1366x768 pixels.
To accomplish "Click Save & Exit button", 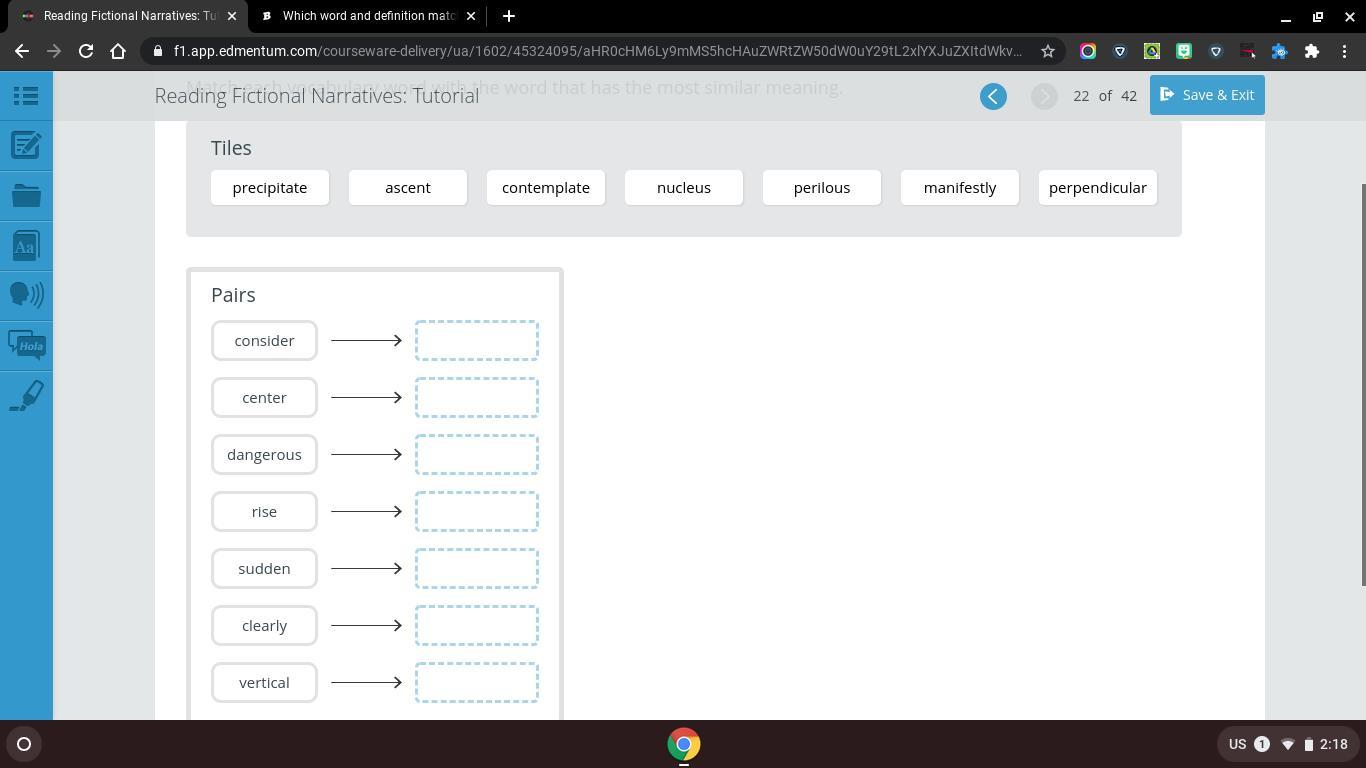I will pyautogui.click(x=1207, y=95).
